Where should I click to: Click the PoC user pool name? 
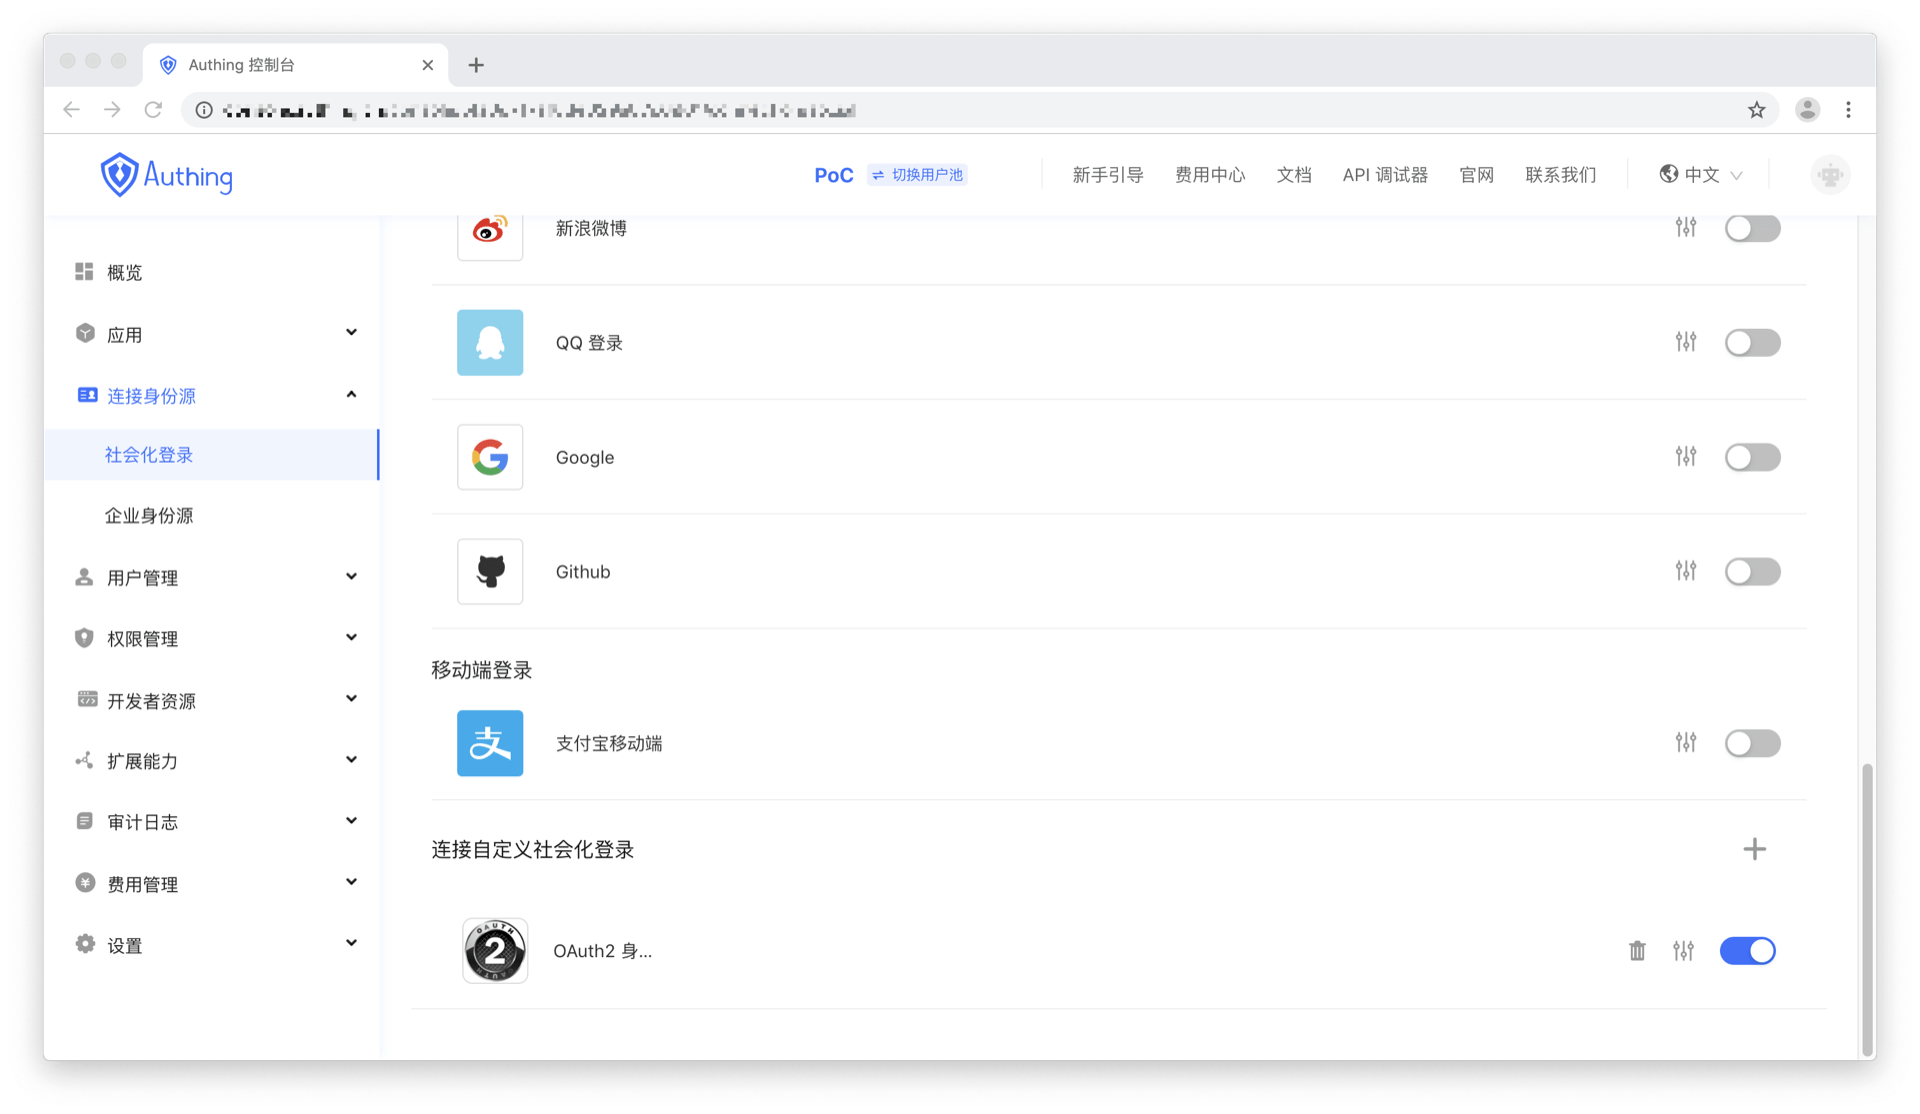click(834, 175)
